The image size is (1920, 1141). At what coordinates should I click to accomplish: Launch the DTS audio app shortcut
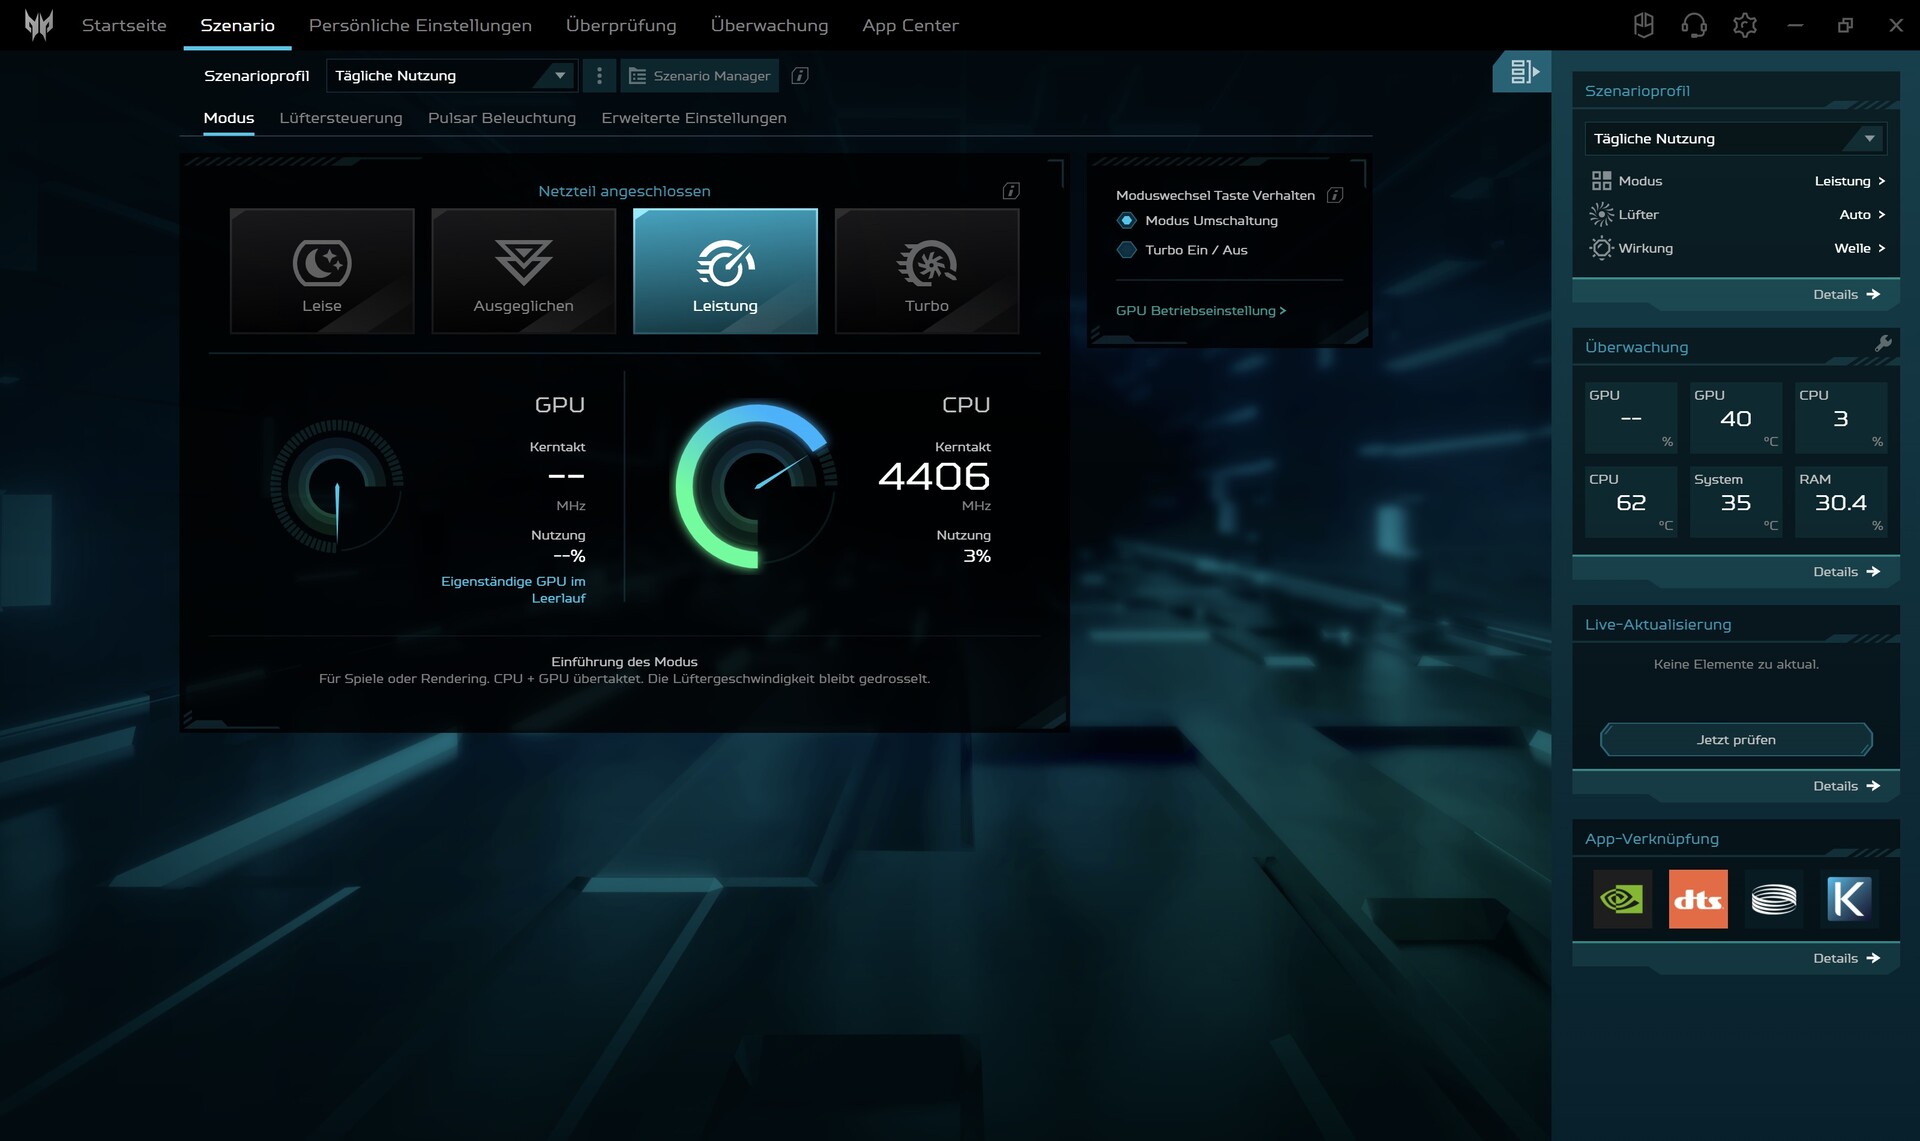pyautogui.click(x=1697, y=899)
